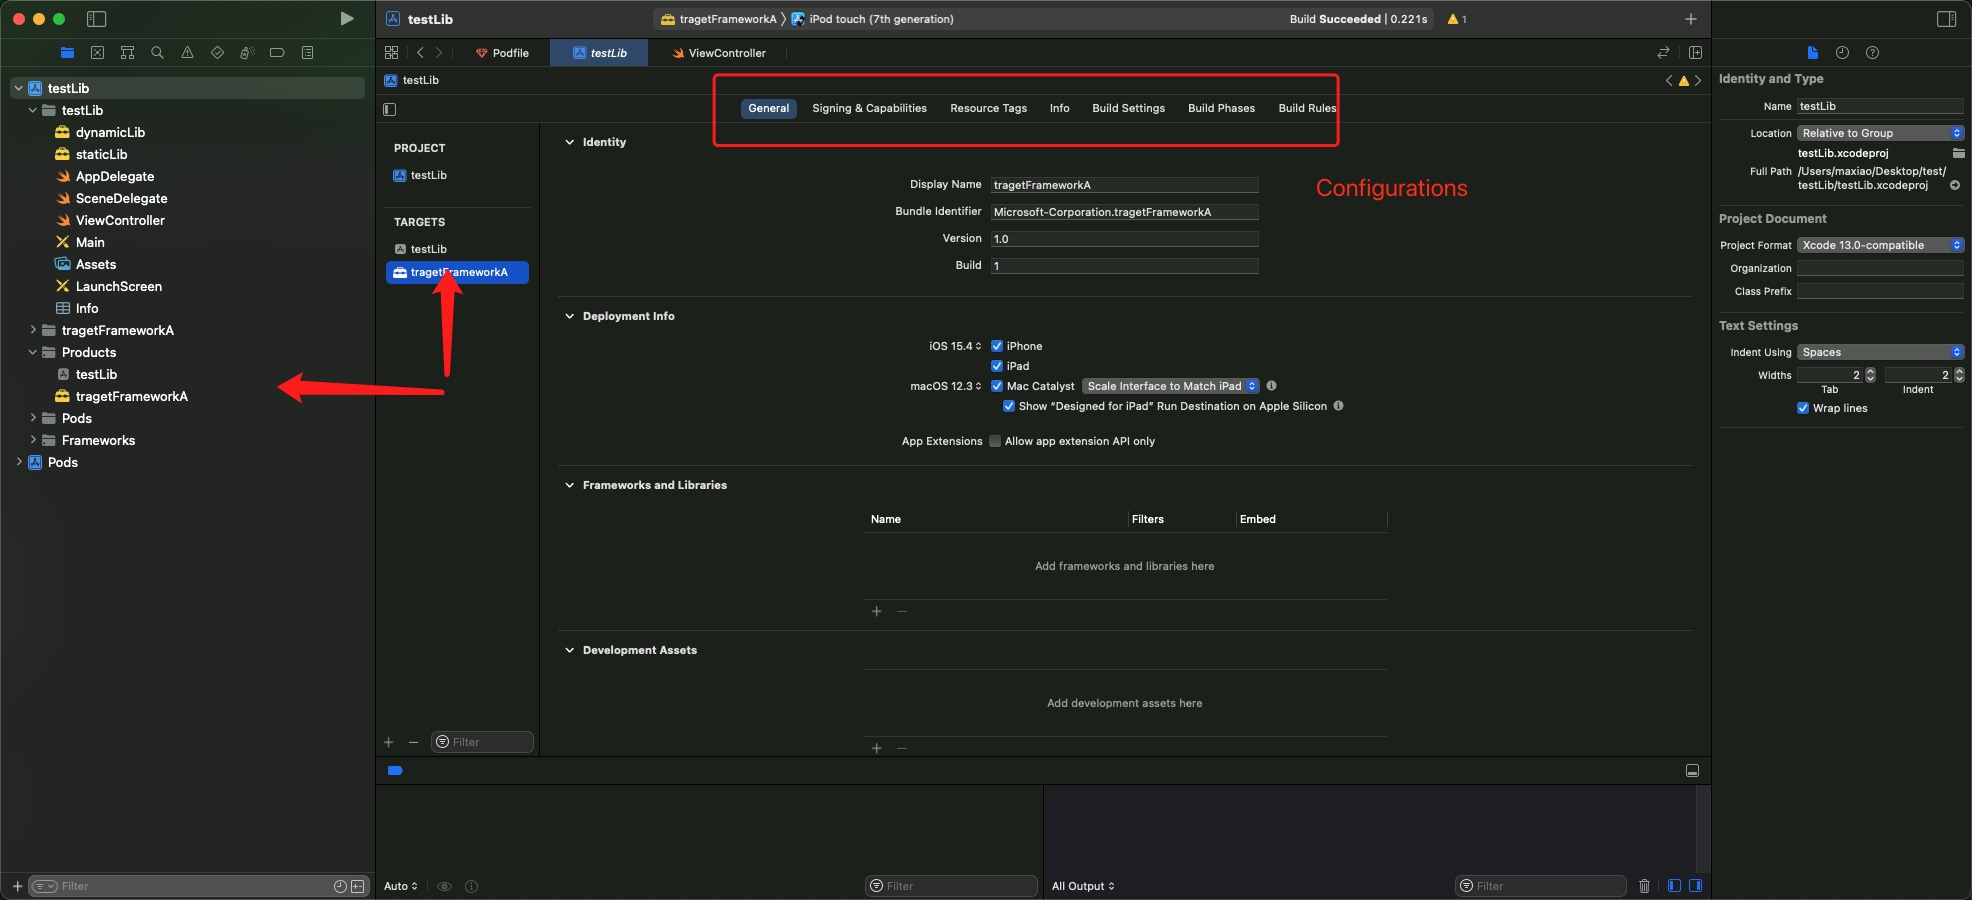
Task: Clear the console with the trash icon
Action: click(1644, 886)
